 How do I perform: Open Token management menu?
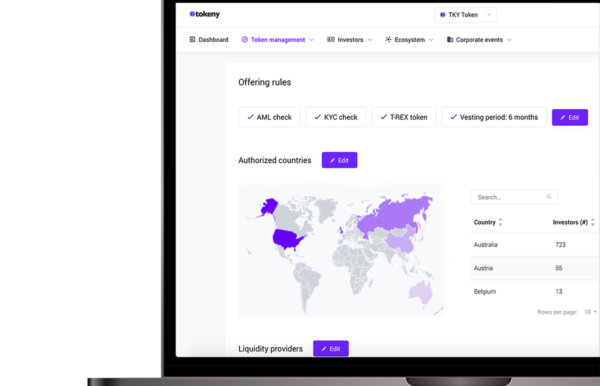point(278,40)
